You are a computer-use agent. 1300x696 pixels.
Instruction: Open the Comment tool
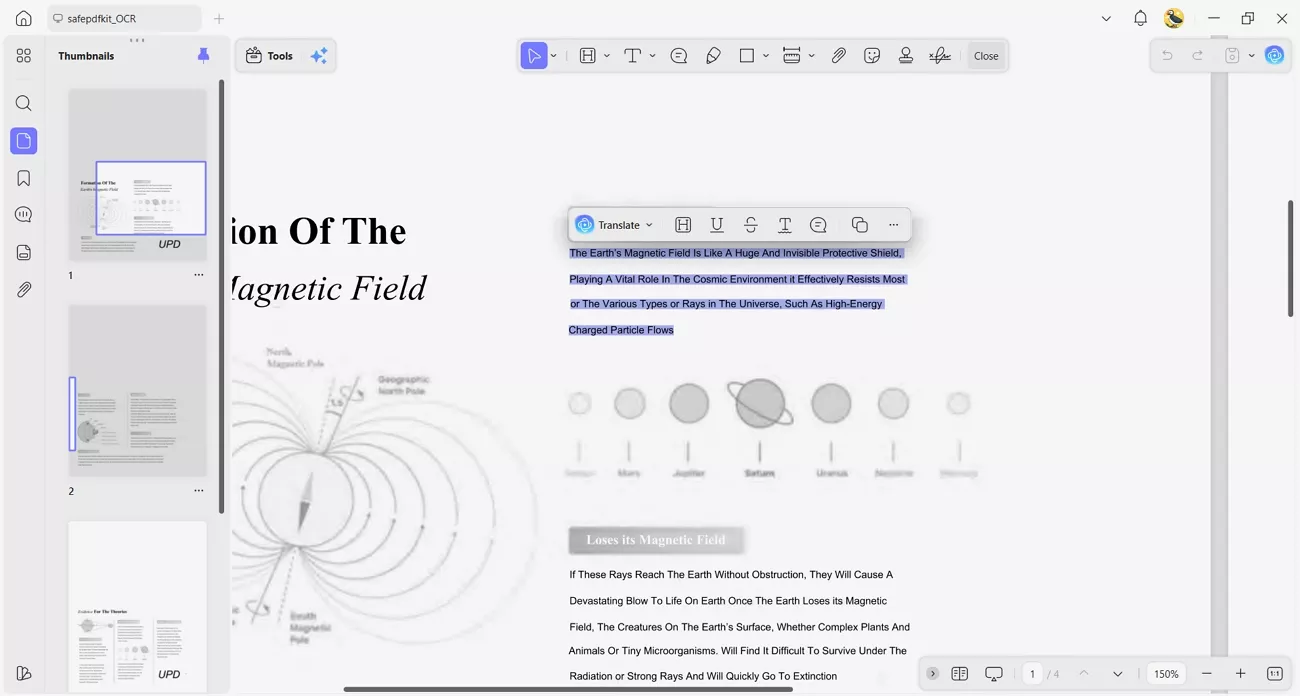(x=679, y=55)
